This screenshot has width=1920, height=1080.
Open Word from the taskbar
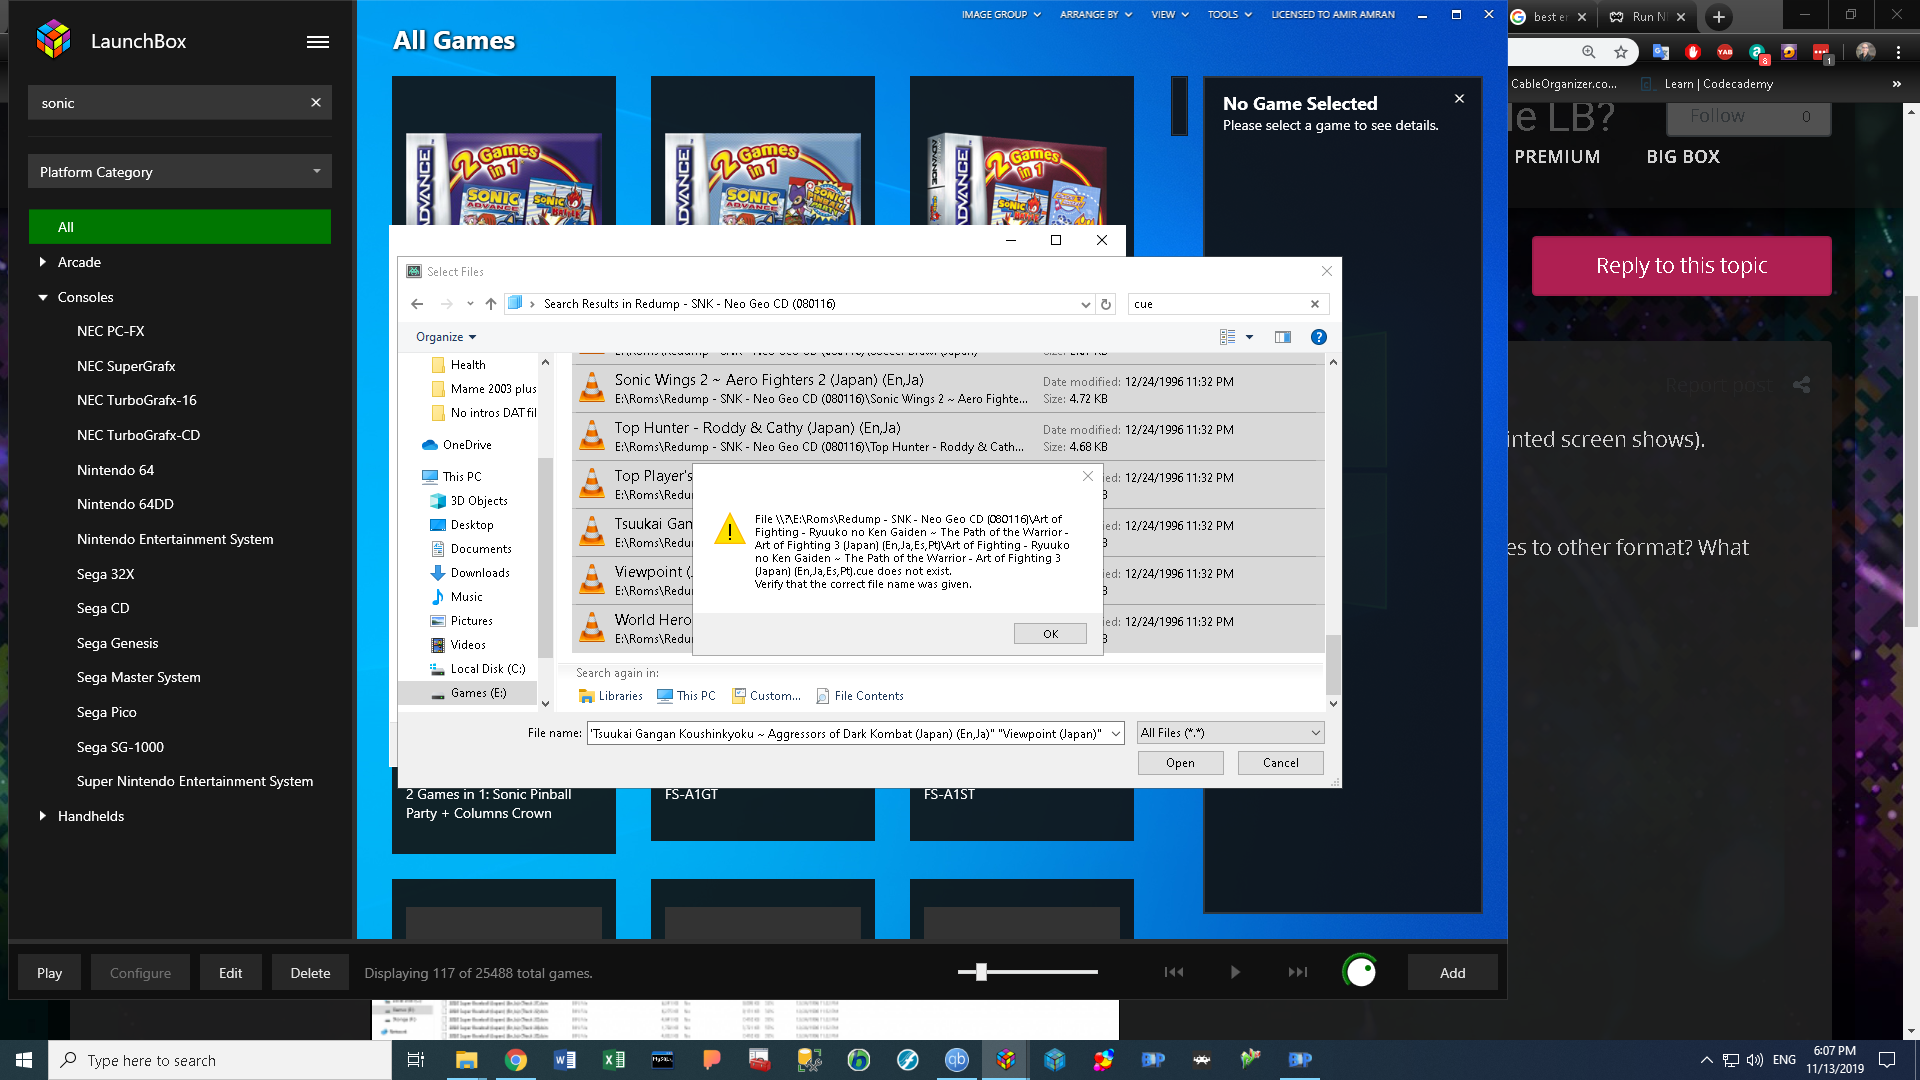pyautogui.click(x=565, y=1060)
